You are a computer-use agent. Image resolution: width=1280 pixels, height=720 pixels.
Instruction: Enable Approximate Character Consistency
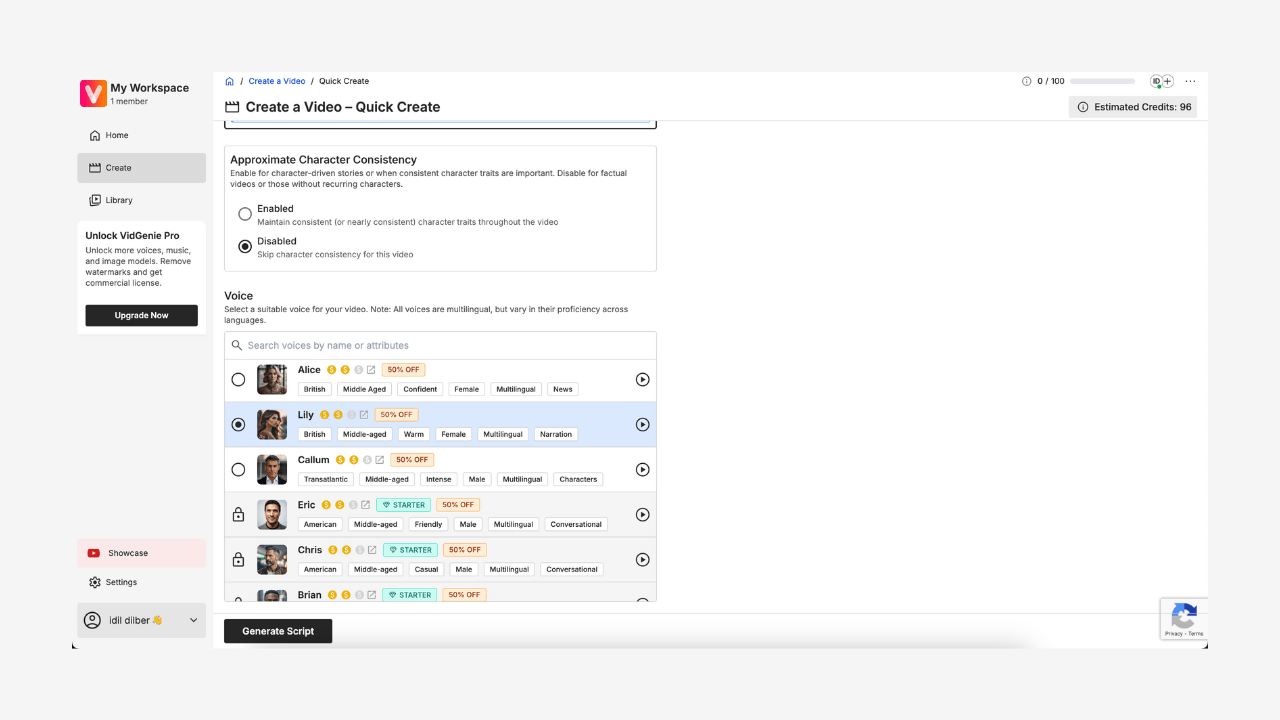point(245,214)
